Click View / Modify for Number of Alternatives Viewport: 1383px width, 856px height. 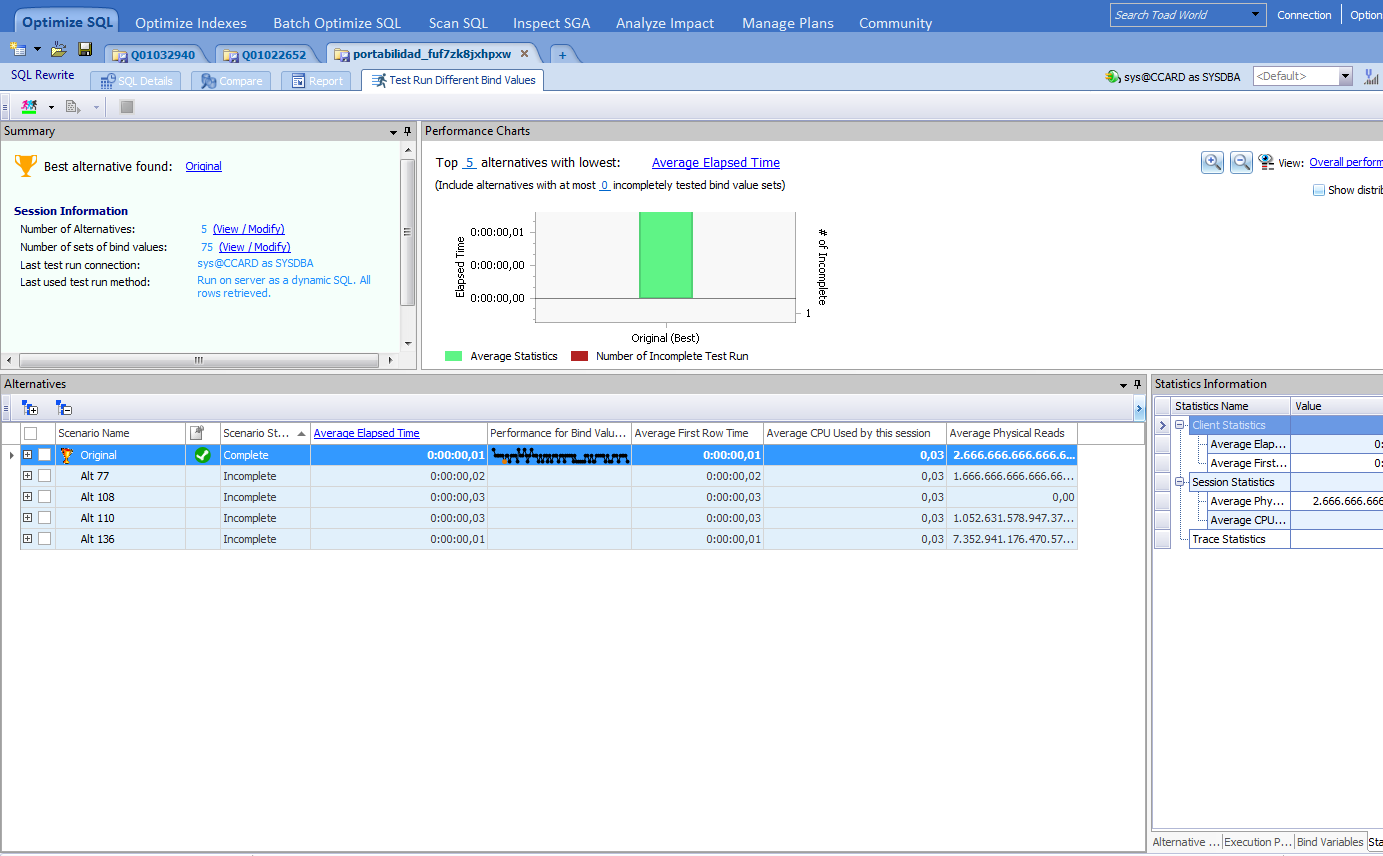249,229
